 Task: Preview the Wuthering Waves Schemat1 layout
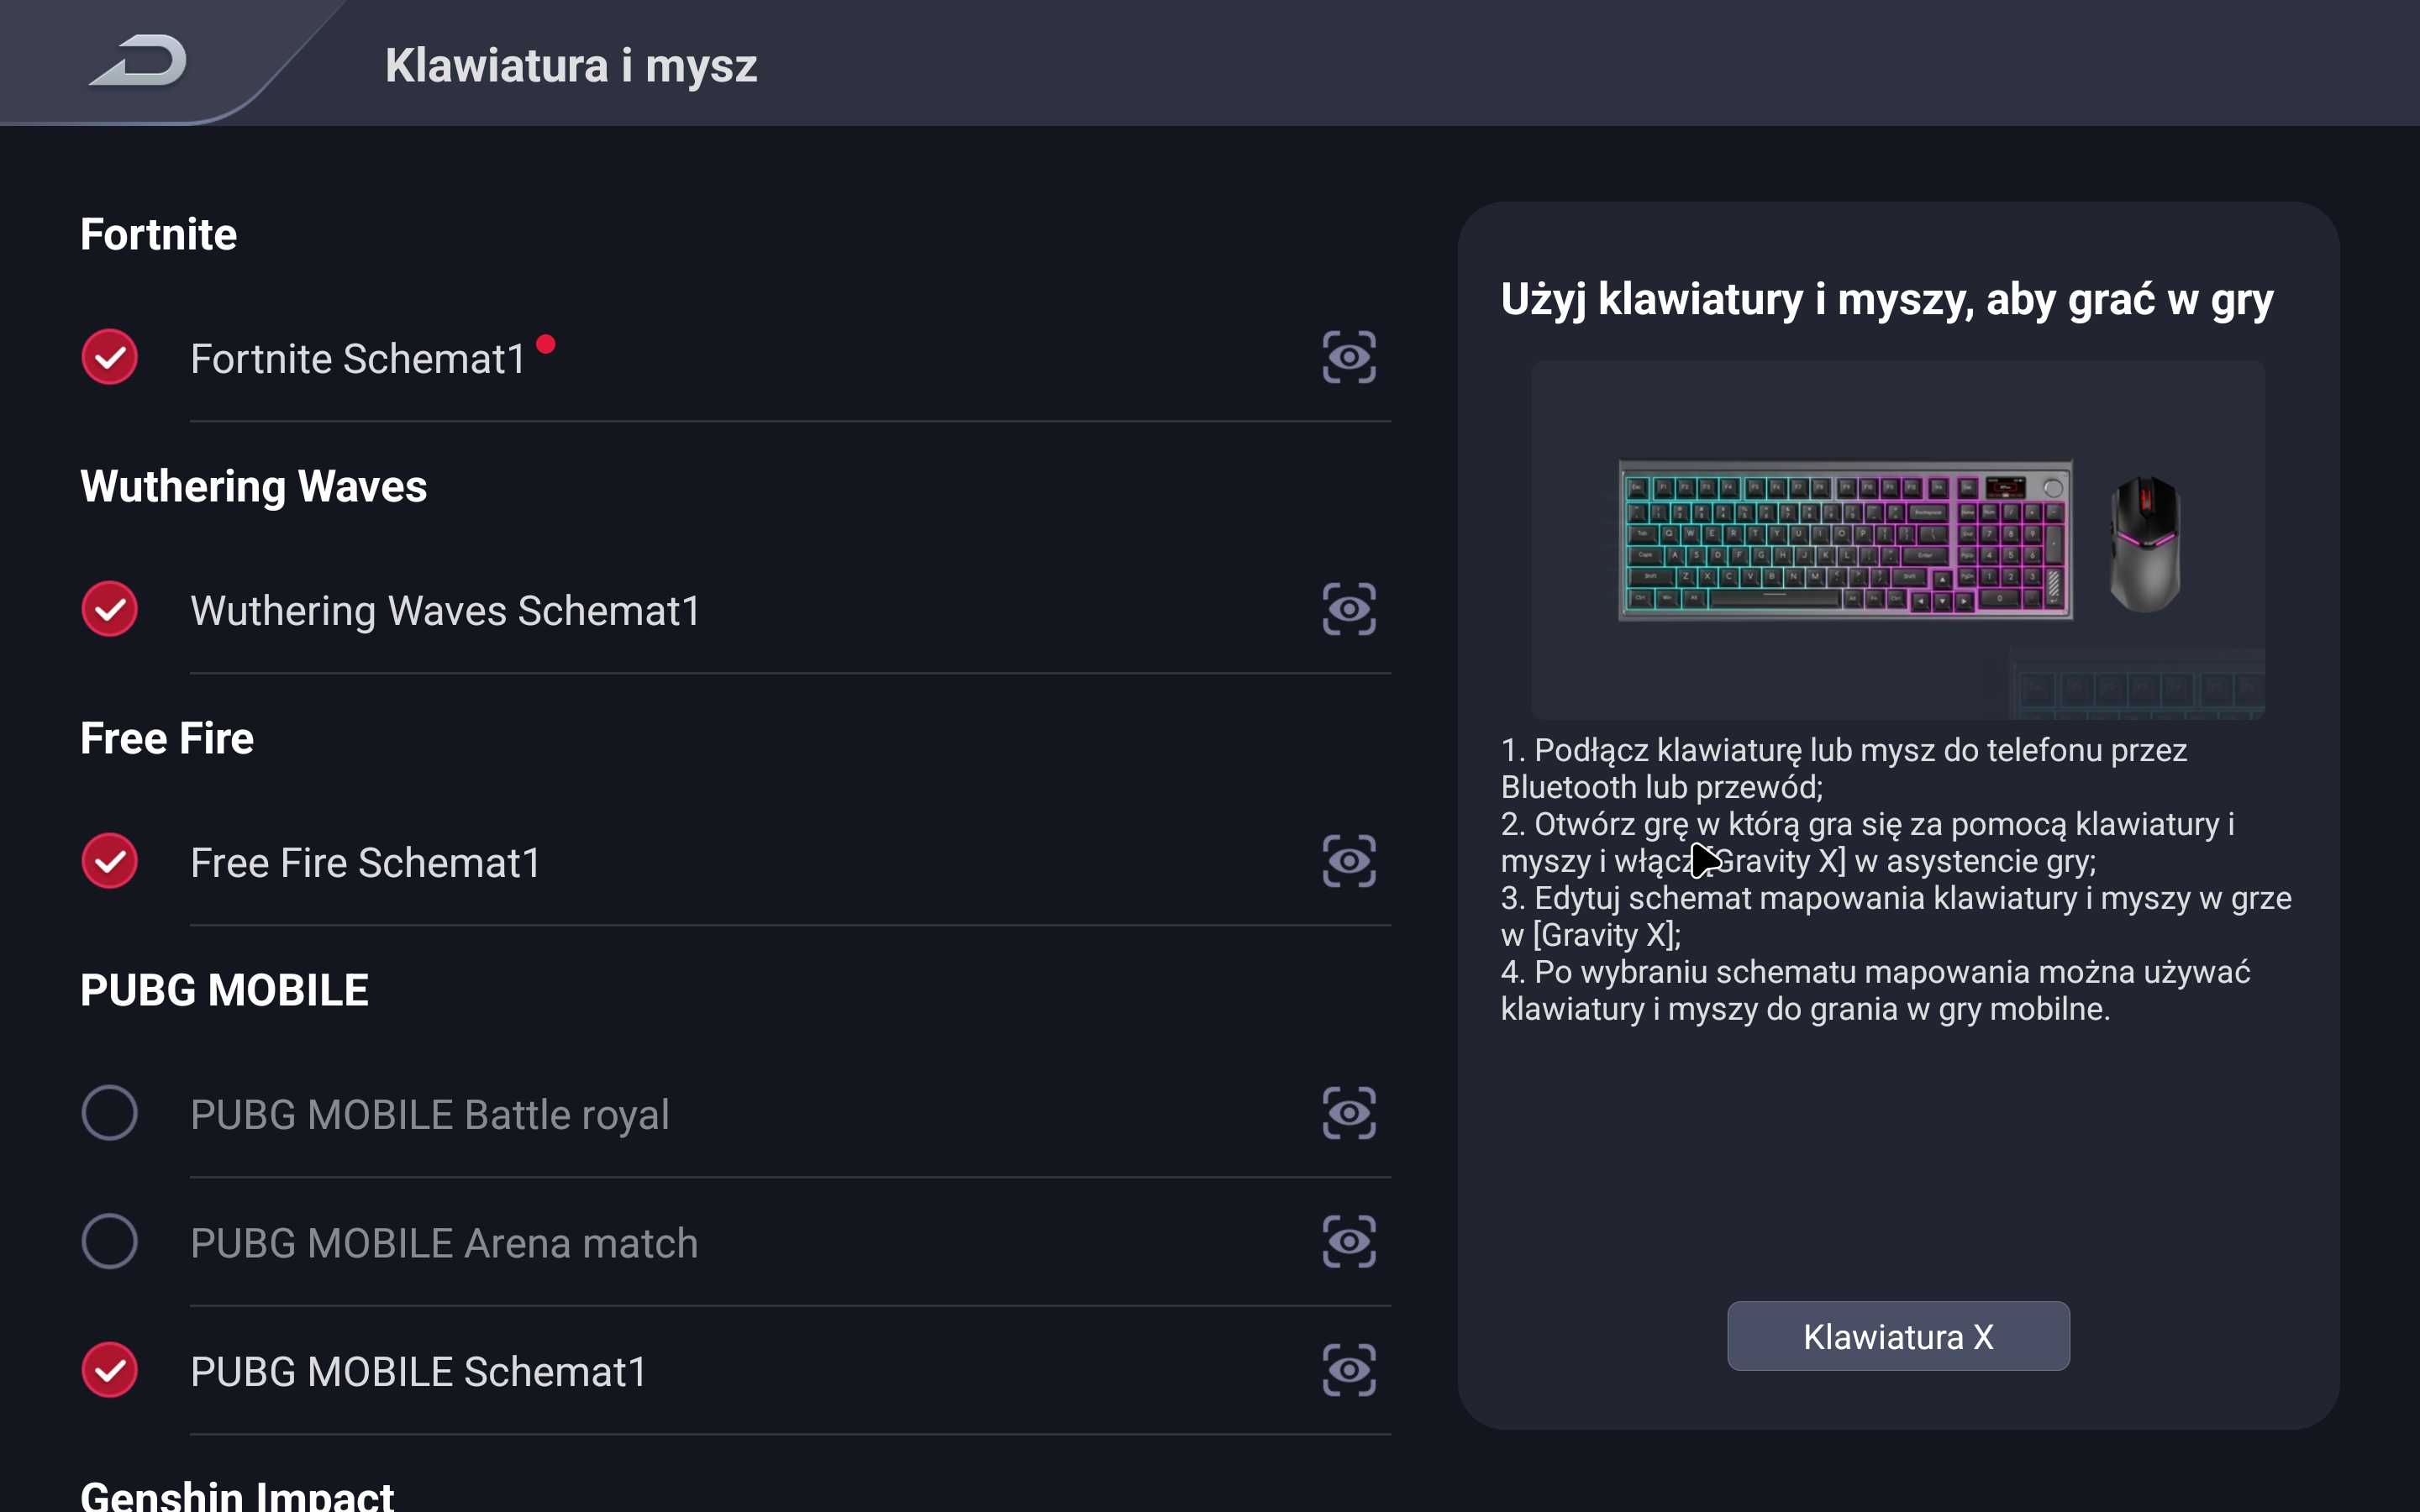coord(1348,610)
